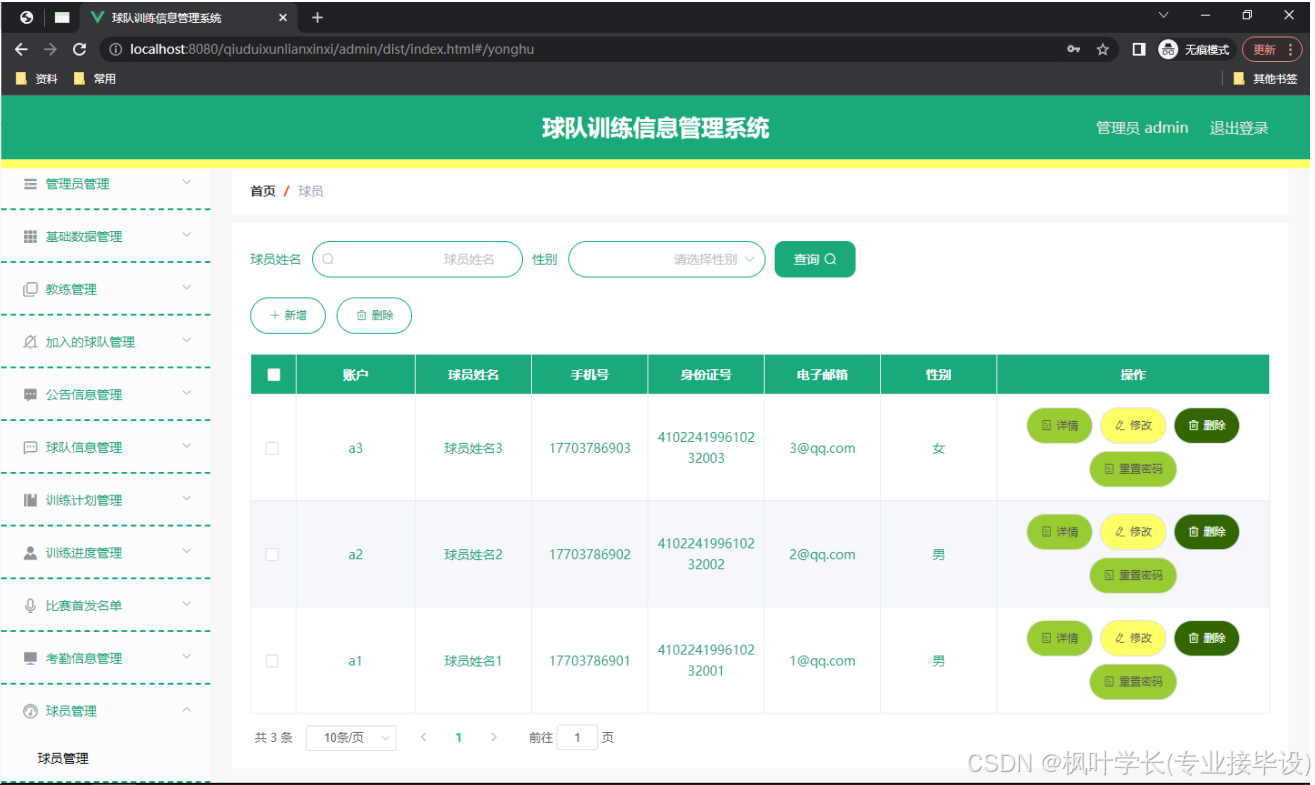Click email cell 2@qq.com
This screenshot has width=1315, height=785.
822,555
